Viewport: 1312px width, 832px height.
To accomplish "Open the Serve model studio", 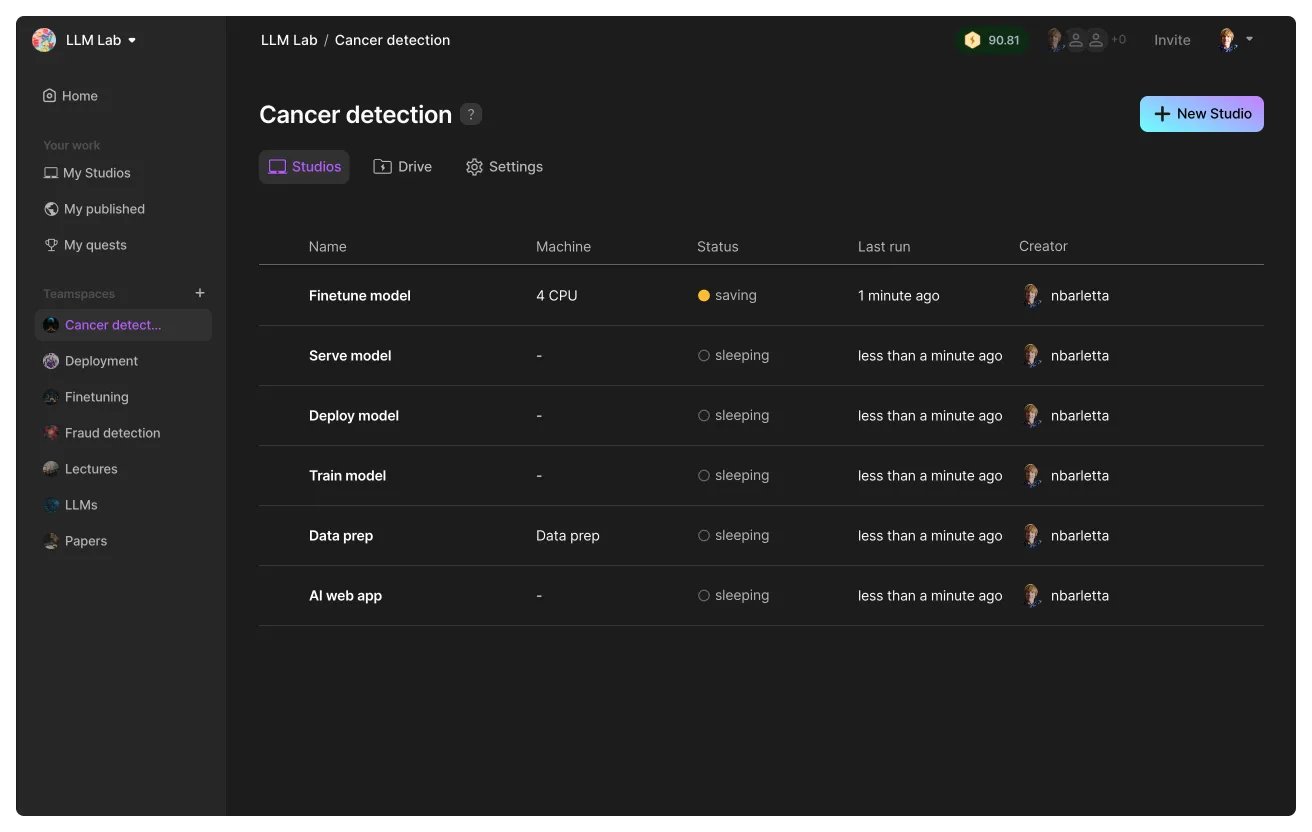I will 350,356.
